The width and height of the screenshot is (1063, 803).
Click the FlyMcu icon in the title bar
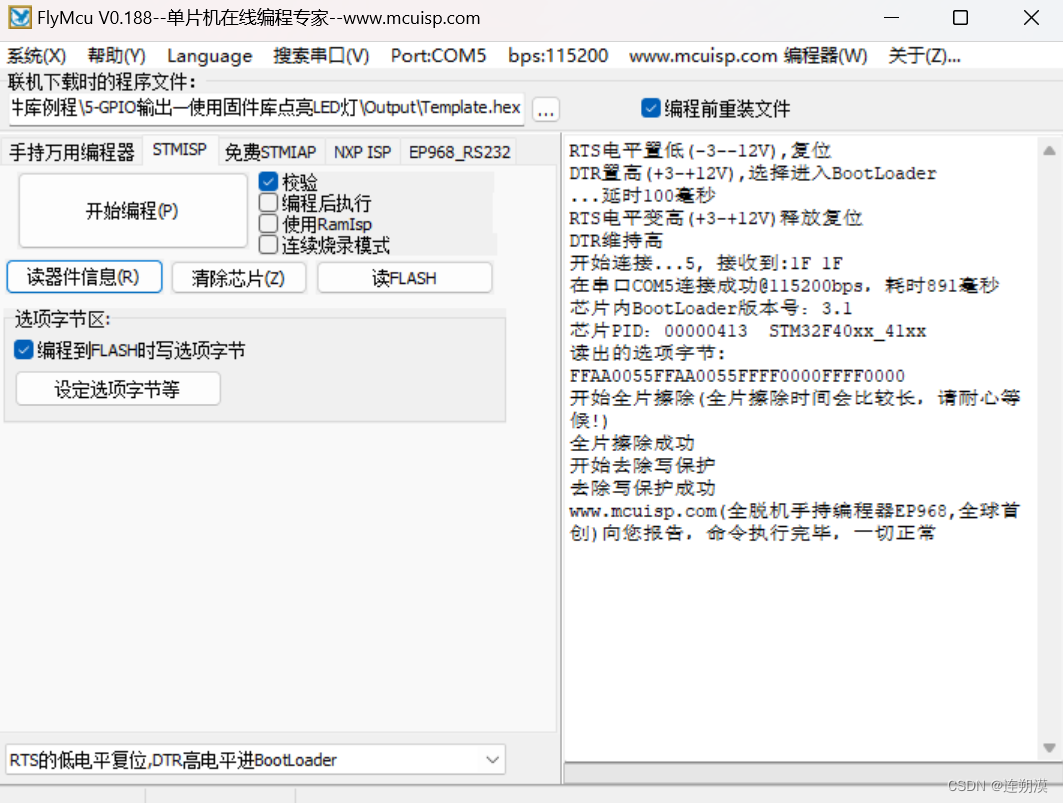pyautogui.click(x=19, y=17)
